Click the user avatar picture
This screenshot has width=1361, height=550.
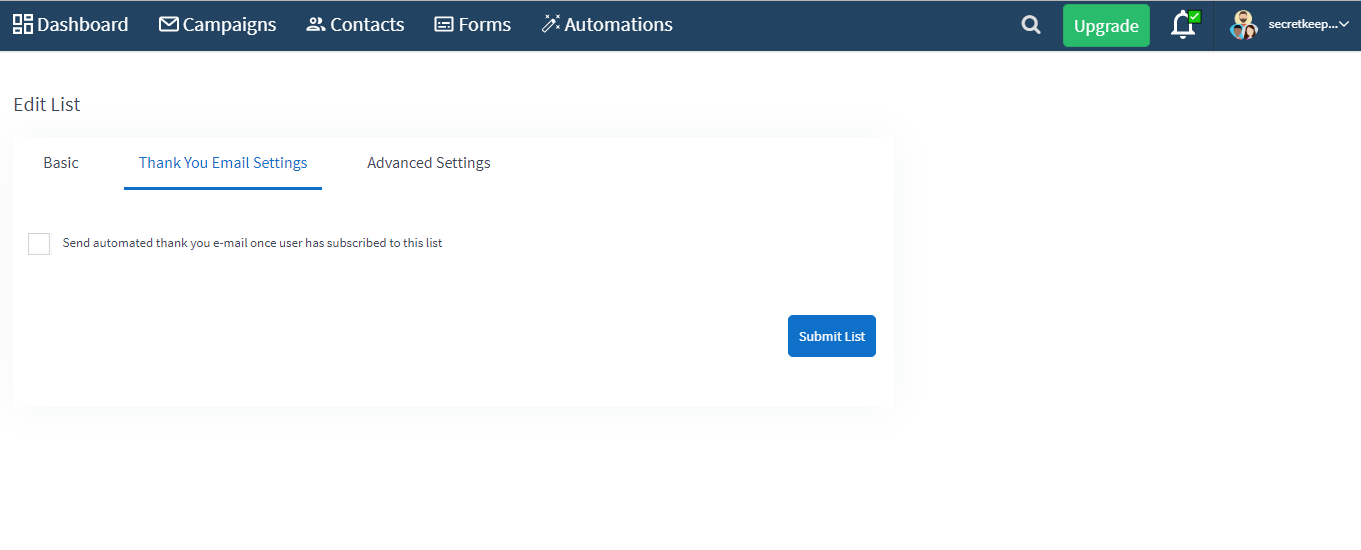(1243, 25)
